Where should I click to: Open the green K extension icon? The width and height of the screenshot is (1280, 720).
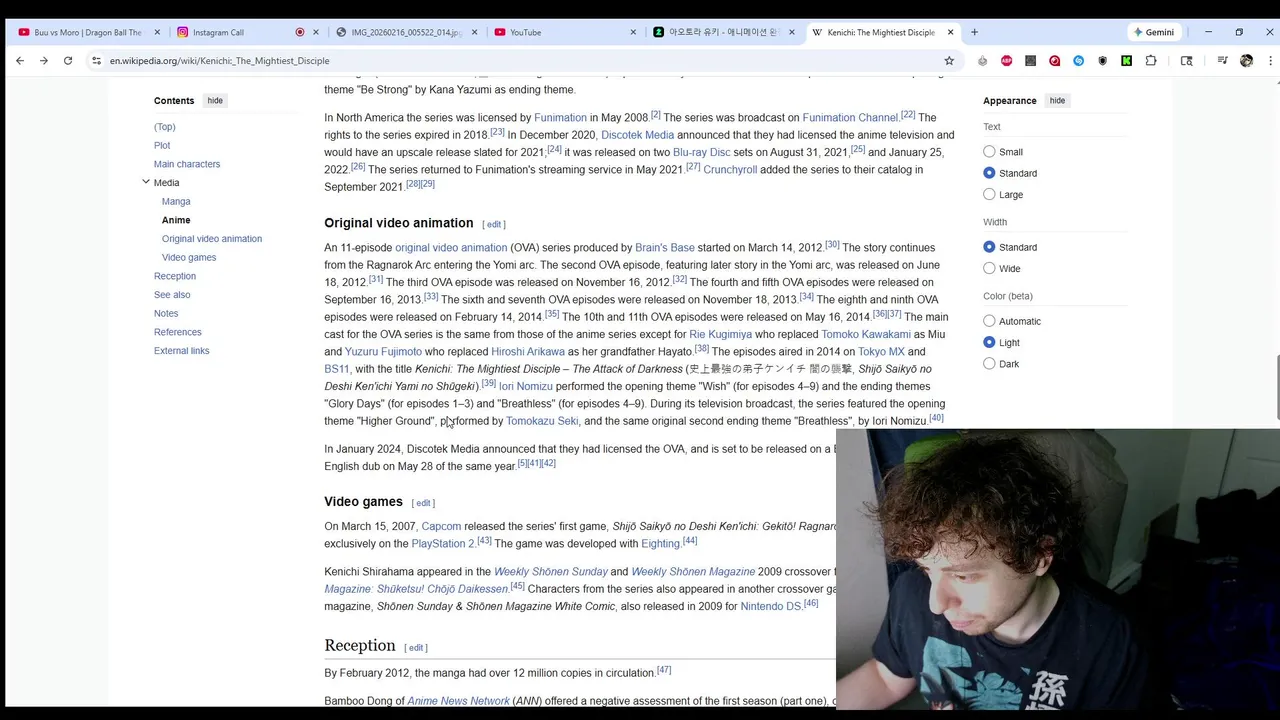pos(1126,61)
